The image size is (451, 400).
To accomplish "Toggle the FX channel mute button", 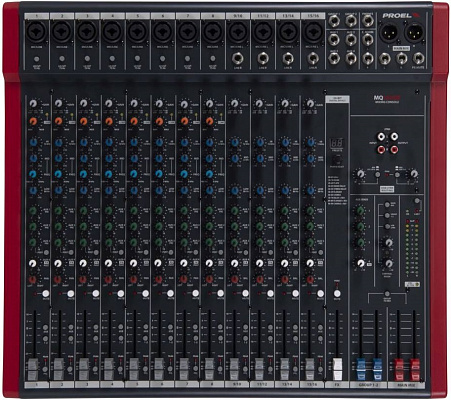I will (x=337, y=294).
